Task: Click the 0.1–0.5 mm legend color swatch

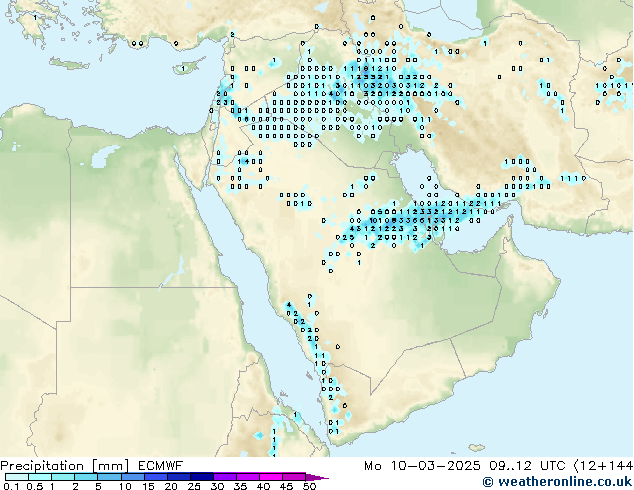Action: (x=17, y=477)
